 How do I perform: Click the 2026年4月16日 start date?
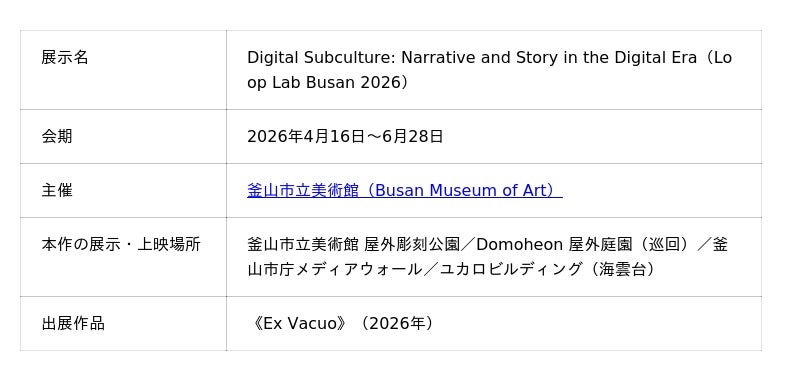pyautogui.click(x=306, y=136)
